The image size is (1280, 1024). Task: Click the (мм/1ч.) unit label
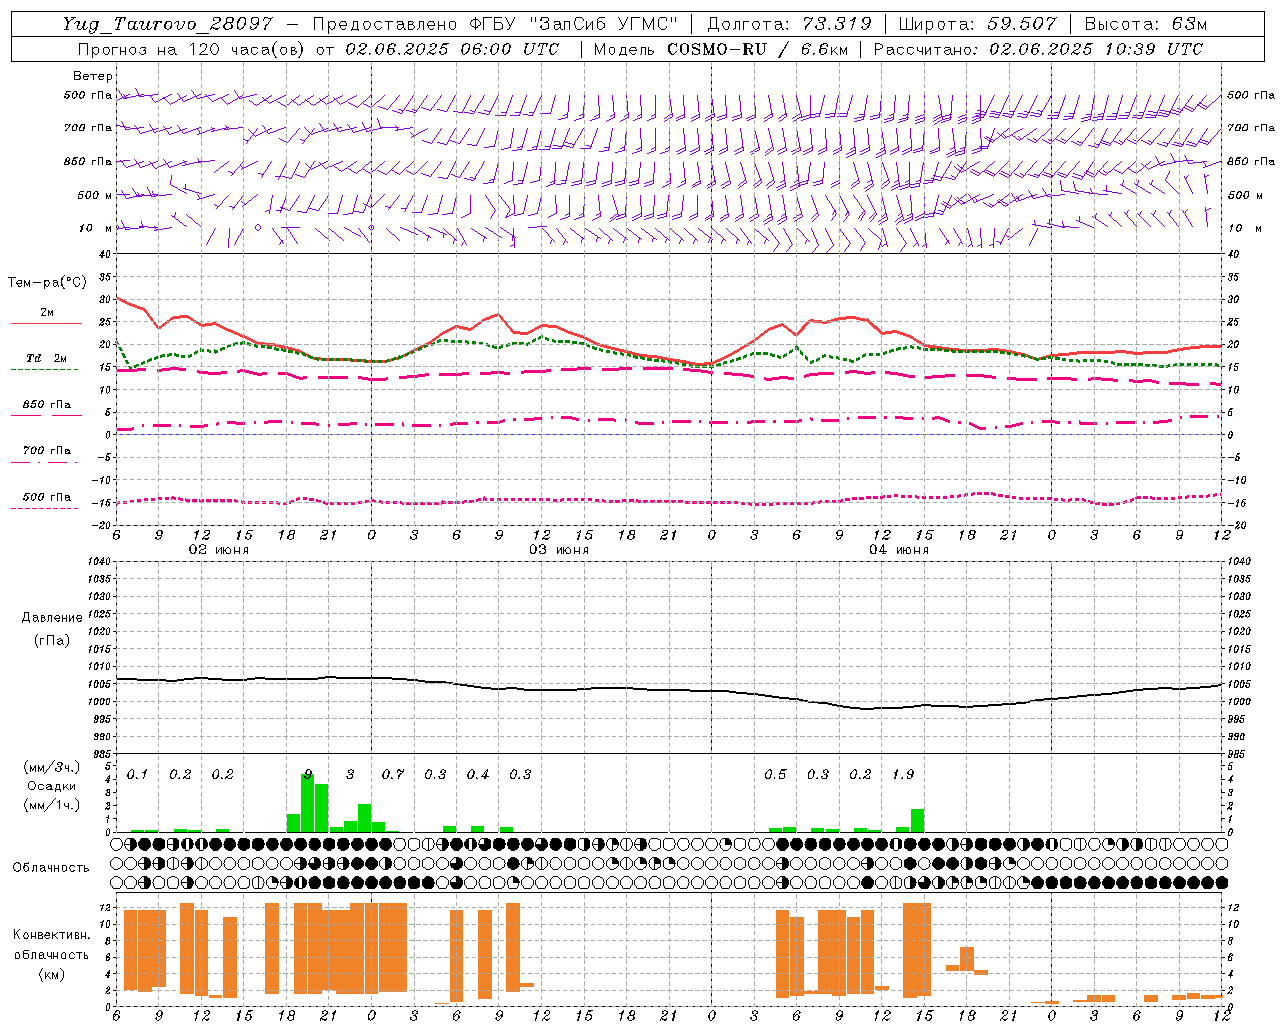coord(52,805)
